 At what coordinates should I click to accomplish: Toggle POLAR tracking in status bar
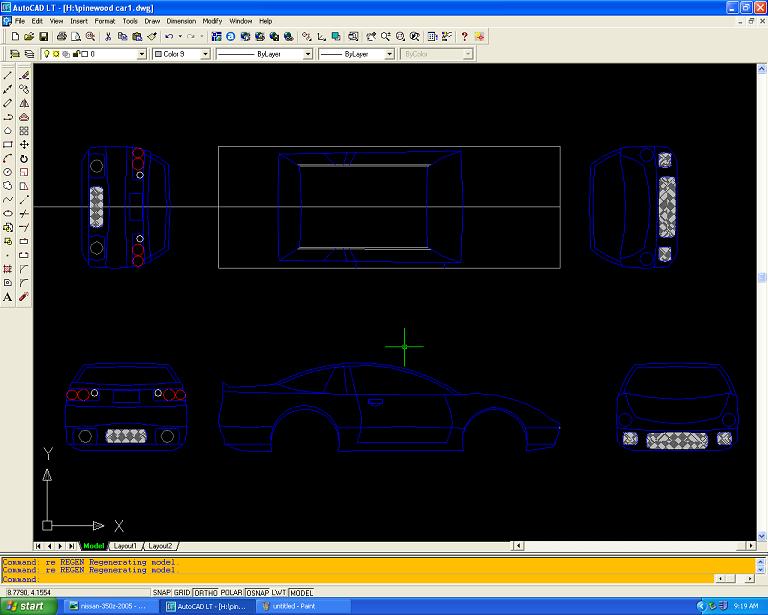pyautogui.click(x=231, y=592)
